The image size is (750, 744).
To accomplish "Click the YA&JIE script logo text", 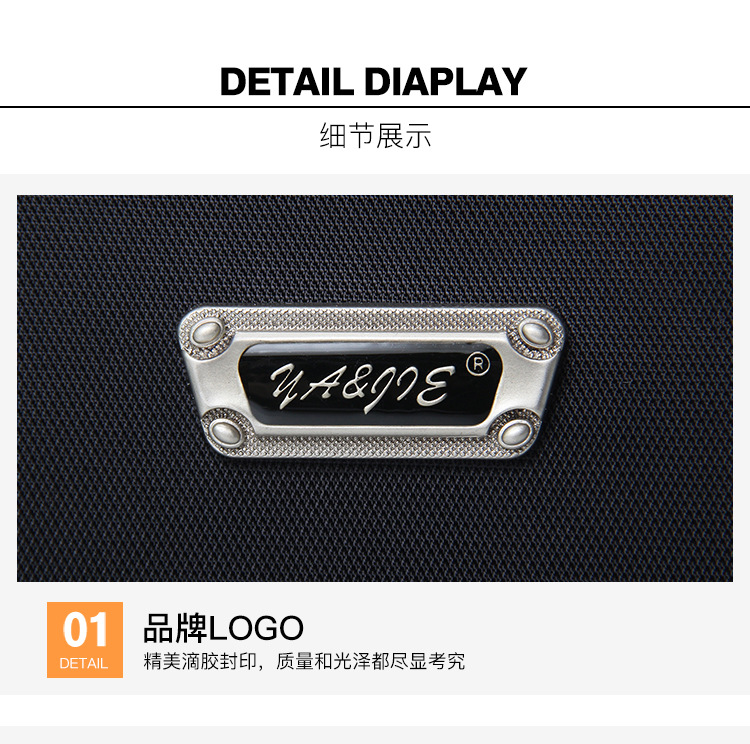I will pyautogui.click(x=362, y=387).
